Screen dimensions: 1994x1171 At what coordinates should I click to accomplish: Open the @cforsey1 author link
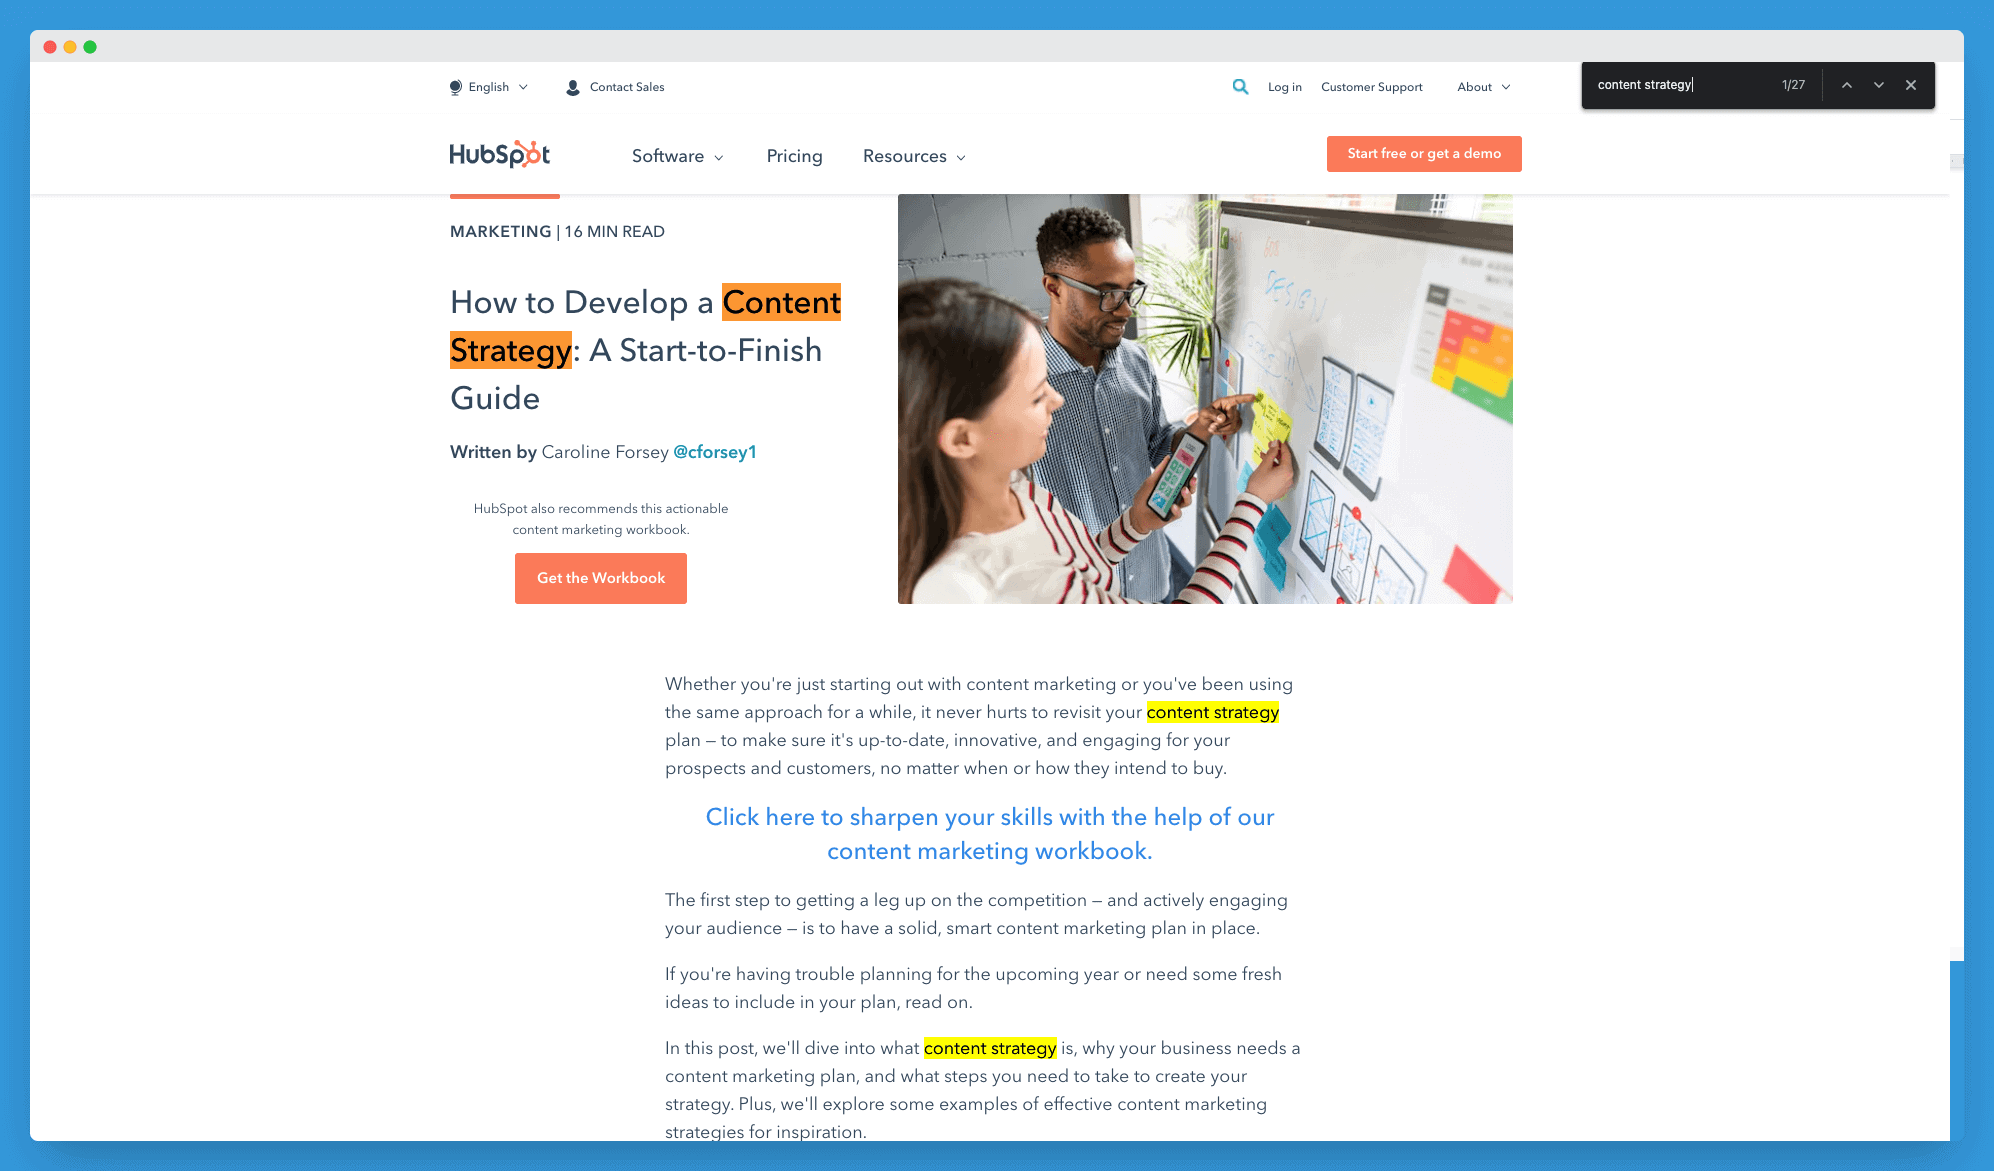[715, 452]
